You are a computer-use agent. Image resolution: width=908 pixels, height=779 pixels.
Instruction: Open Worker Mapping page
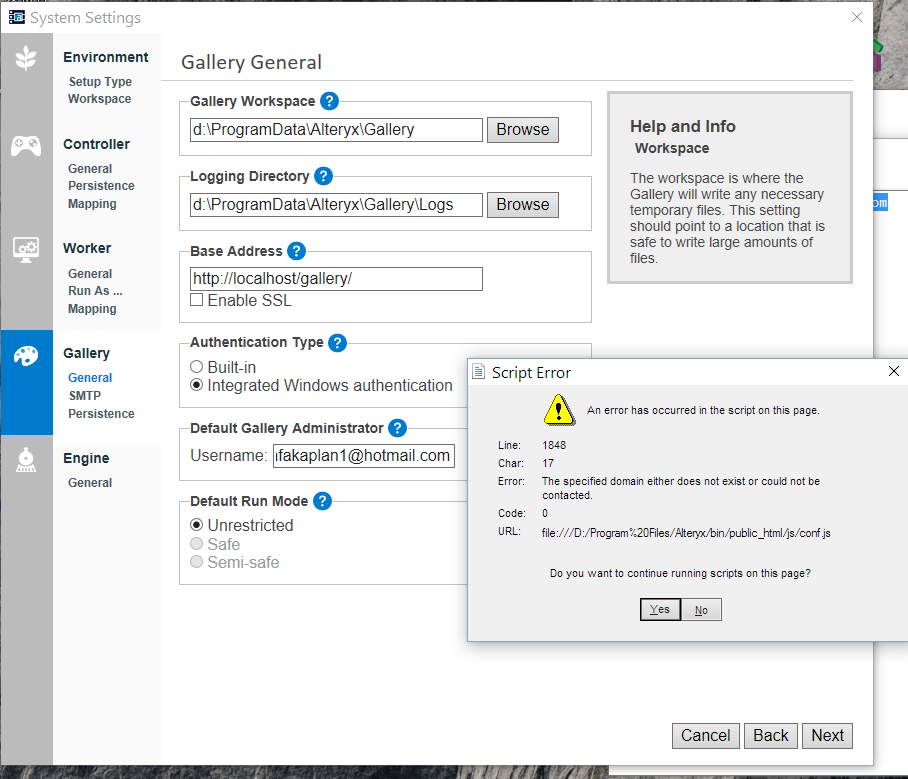[92, 309]
